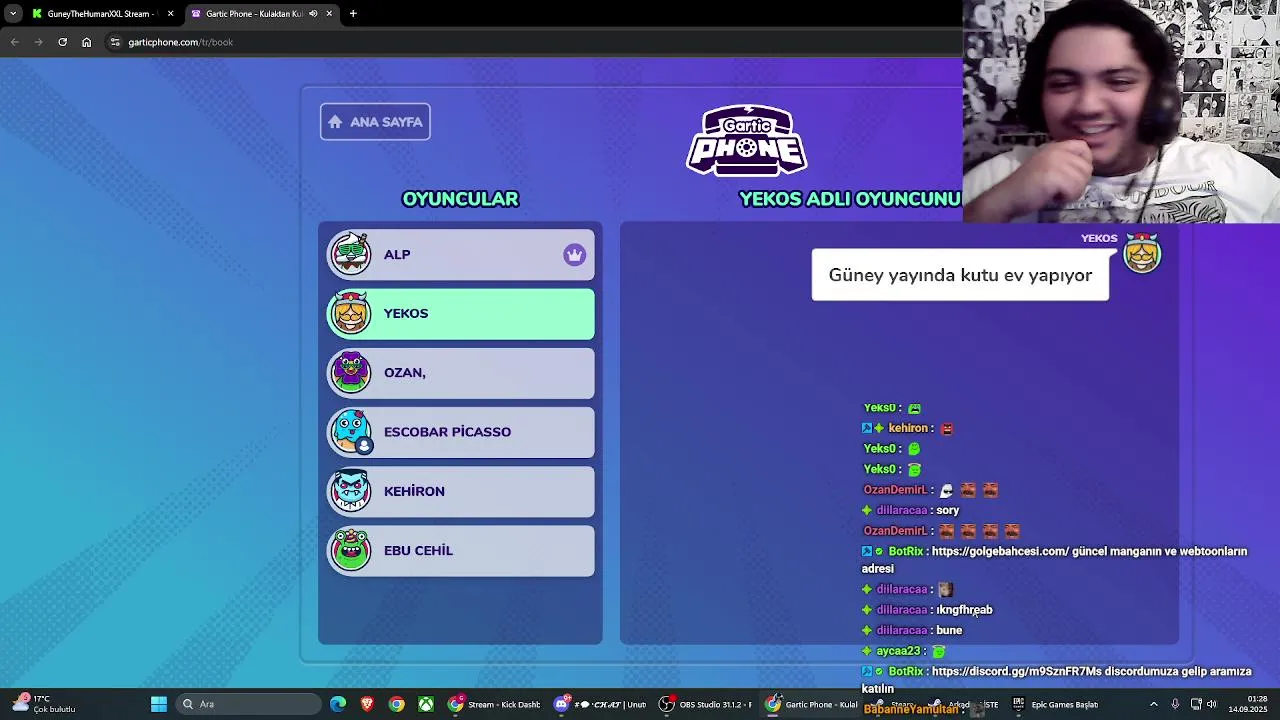Image resolution: width=1280 pixels, height=720 pixels.
Task: Open Gartic Phone Chrome window on taskbar
Action: pyautogui.click(x=812, y=704)
